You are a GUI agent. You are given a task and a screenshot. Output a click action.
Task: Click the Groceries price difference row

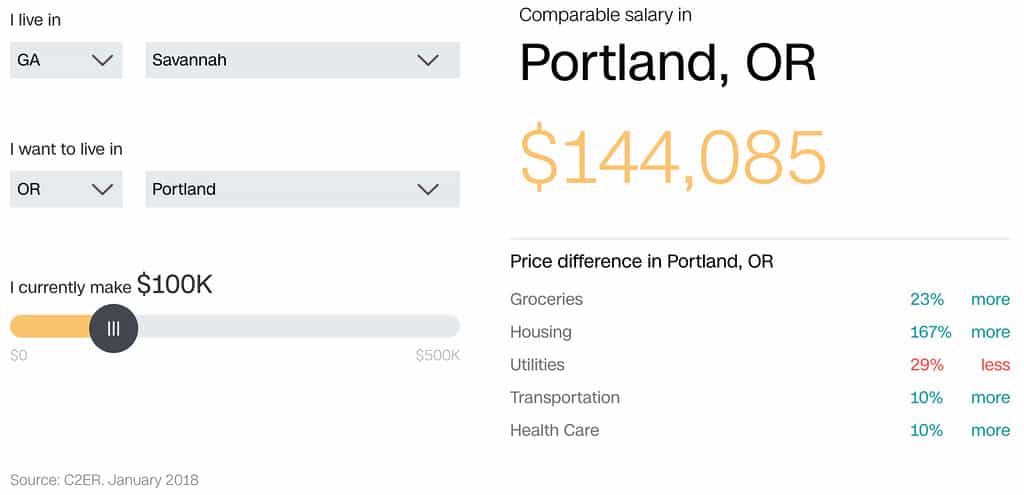pyautogui.click(x=546, y=299)
